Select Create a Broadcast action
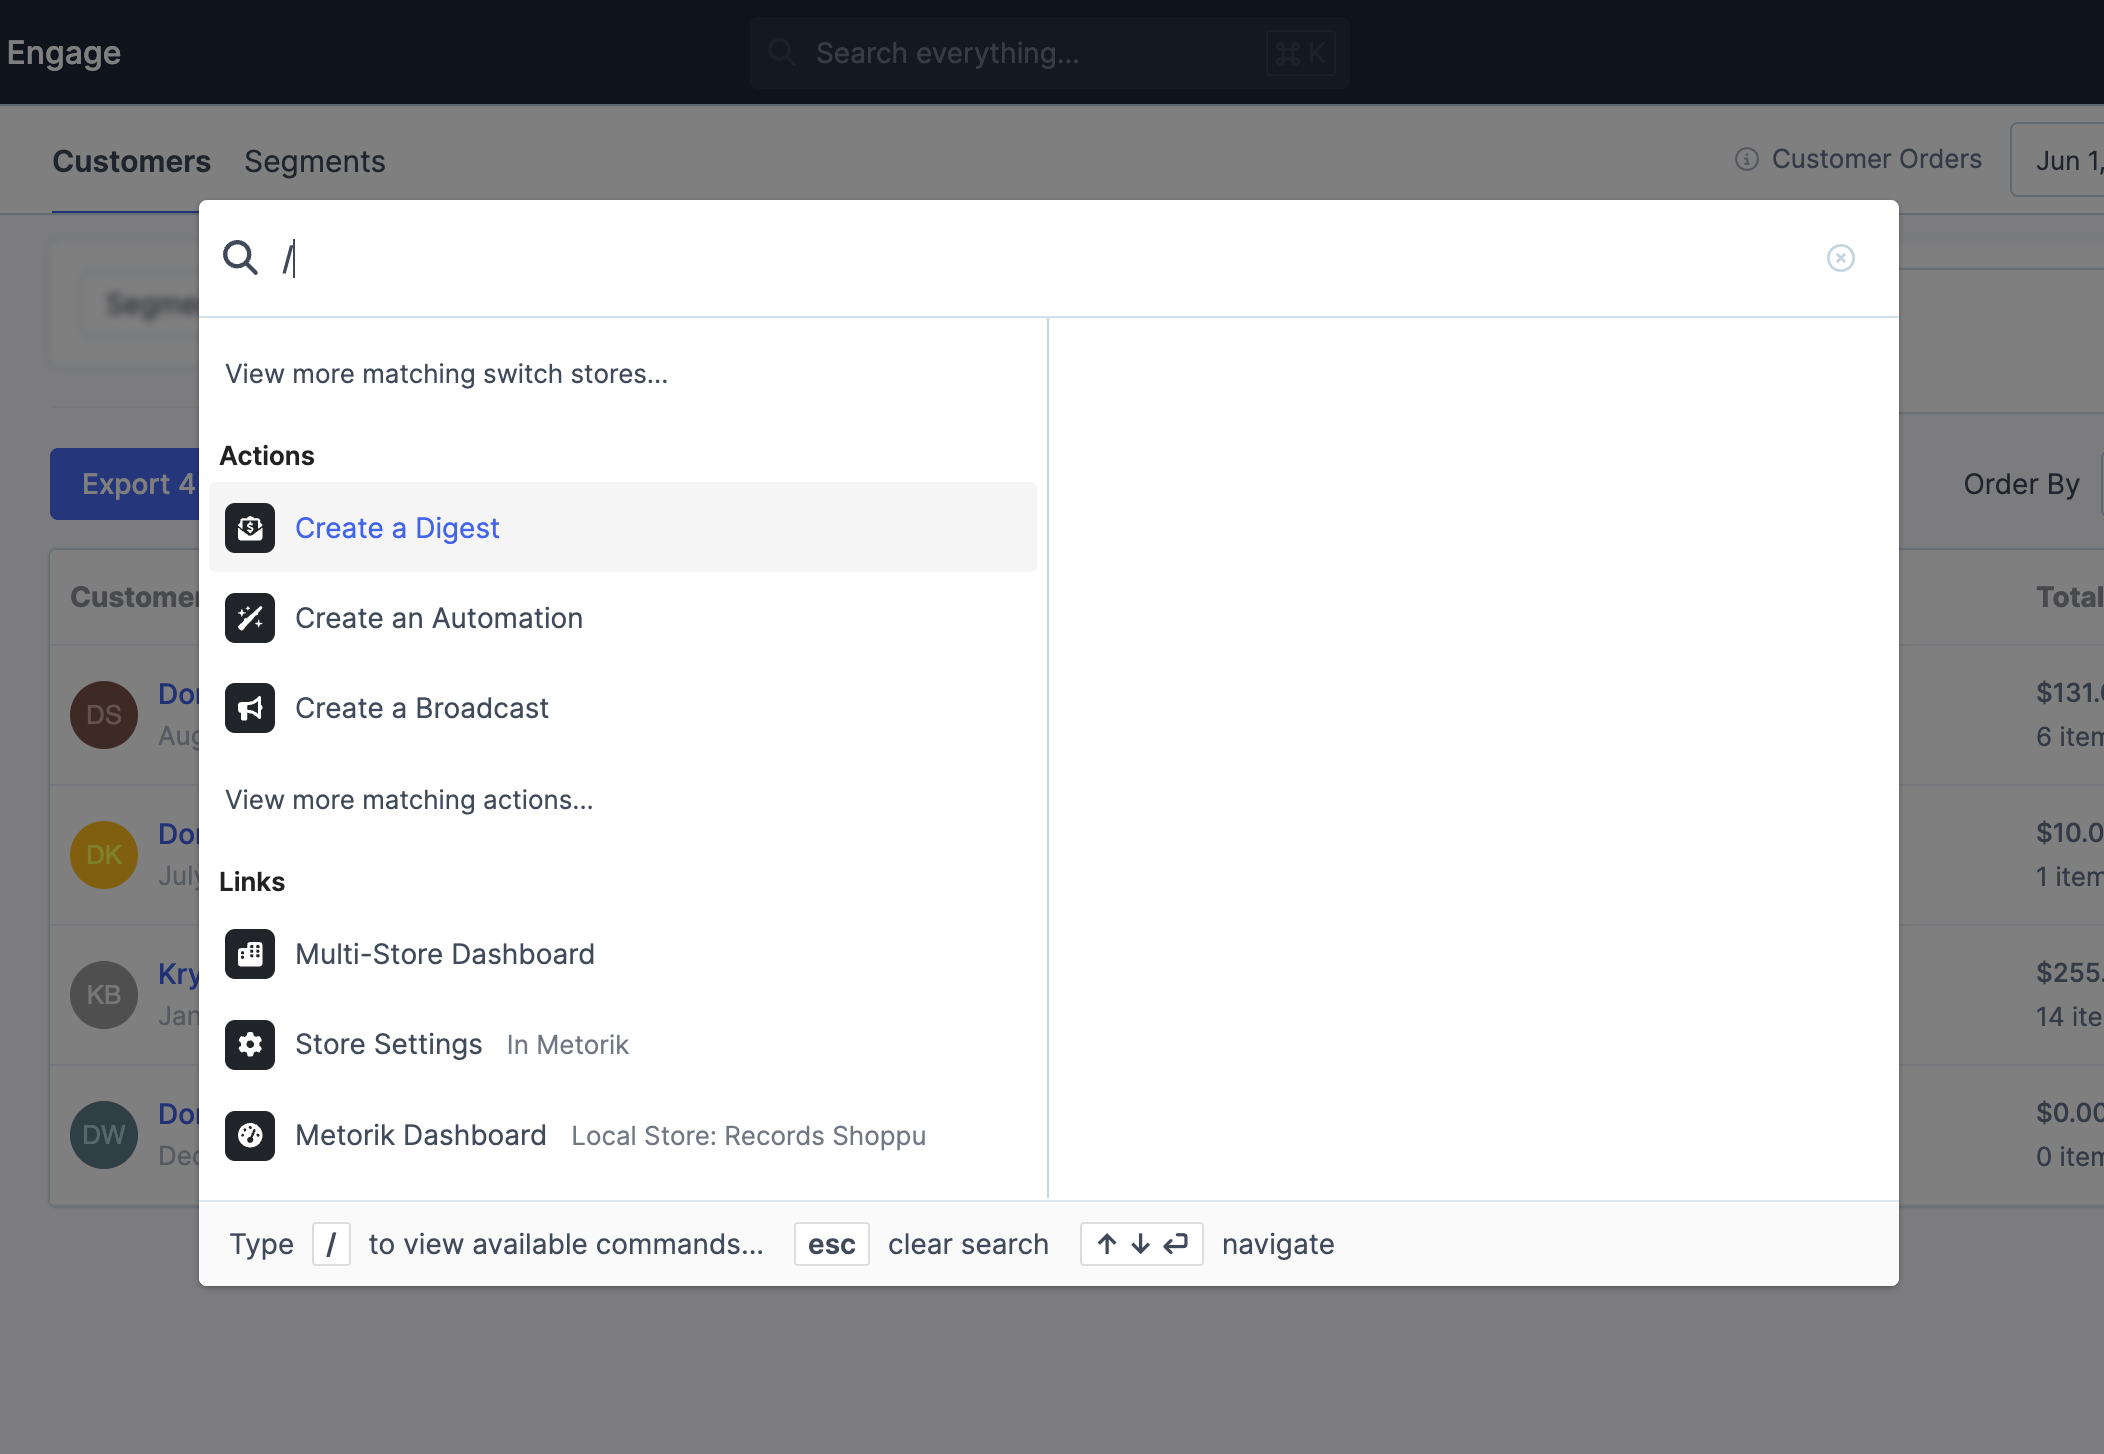Viewport: 2104px width, 1454px height. (422, 708)
